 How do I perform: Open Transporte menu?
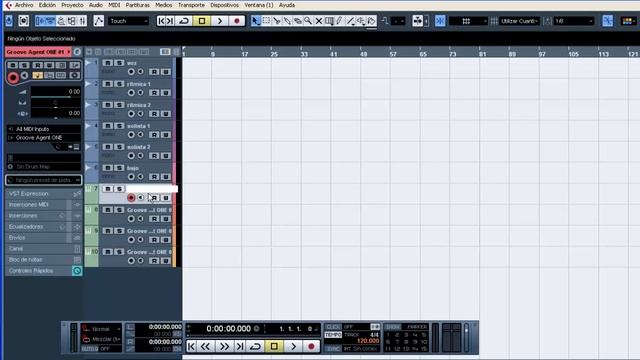point(191,5)
